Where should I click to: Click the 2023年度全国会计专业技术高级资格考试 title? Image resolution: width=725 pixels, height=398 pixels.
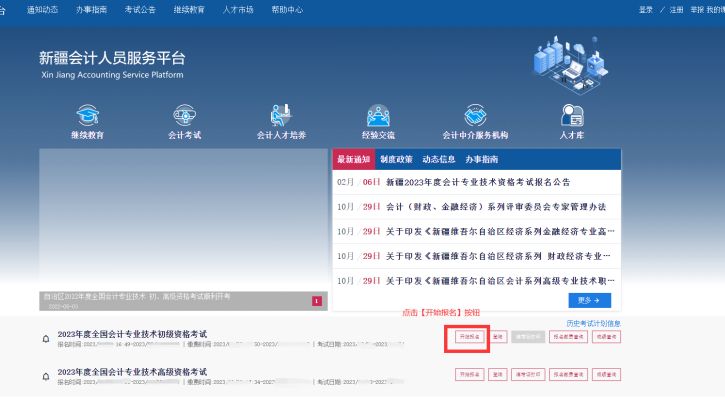(x=132, y=372)
